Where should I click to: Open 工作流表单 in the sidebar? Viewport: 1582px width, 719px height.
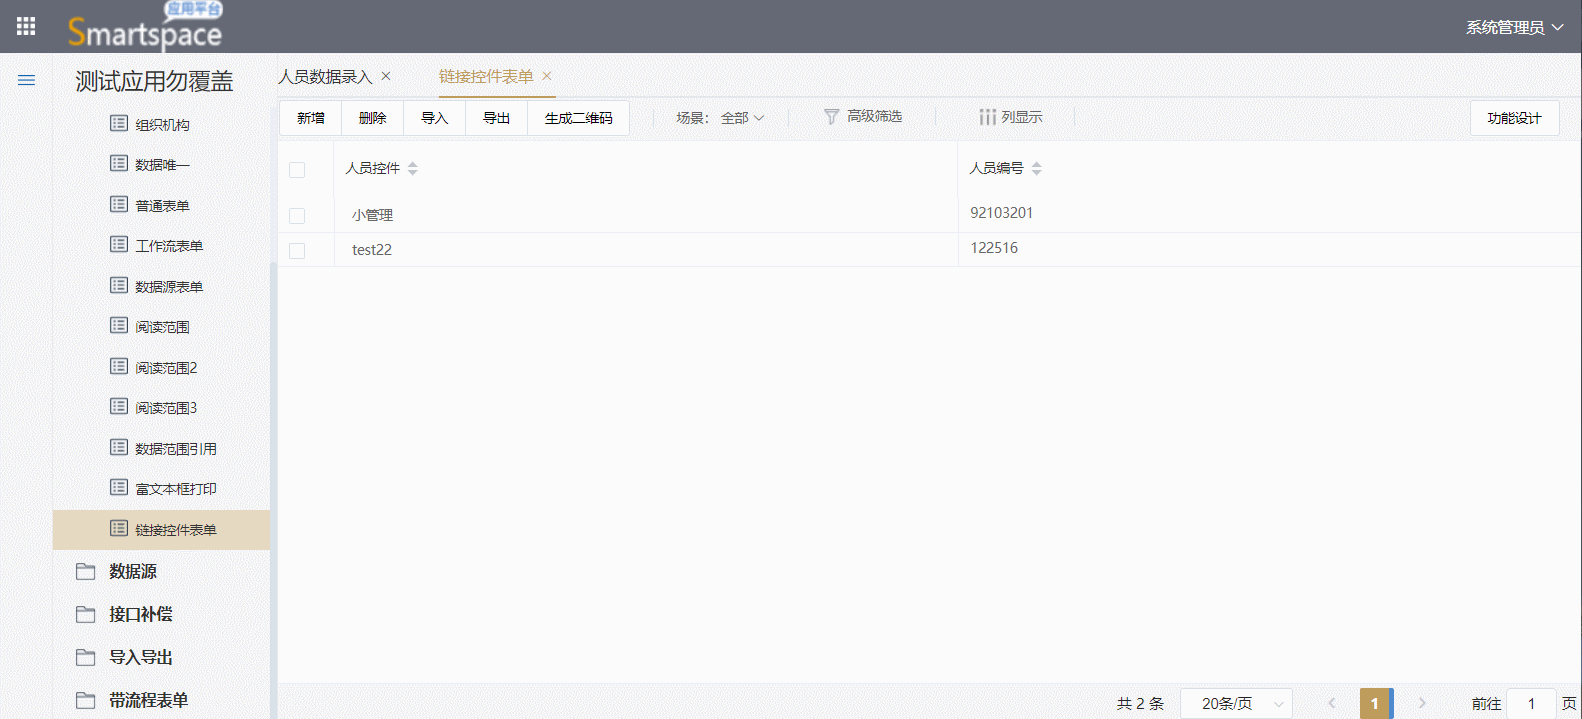tap(169, 246)
